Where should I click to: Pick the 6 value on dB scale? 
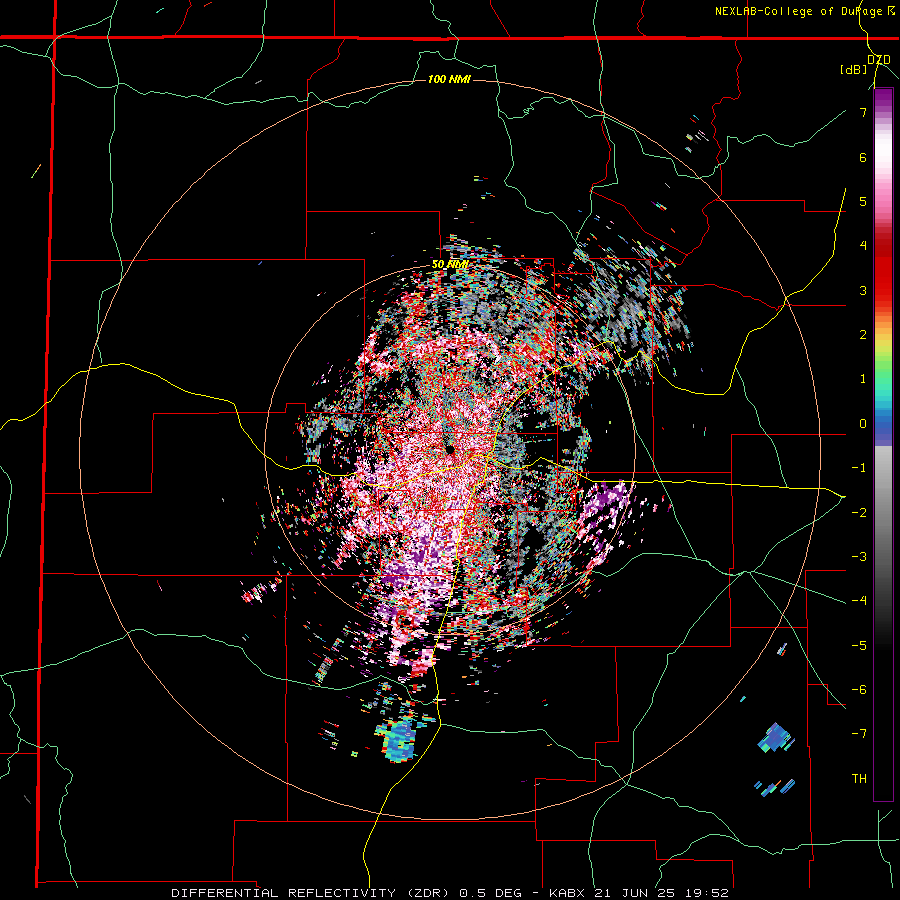[x=863, y=157]
